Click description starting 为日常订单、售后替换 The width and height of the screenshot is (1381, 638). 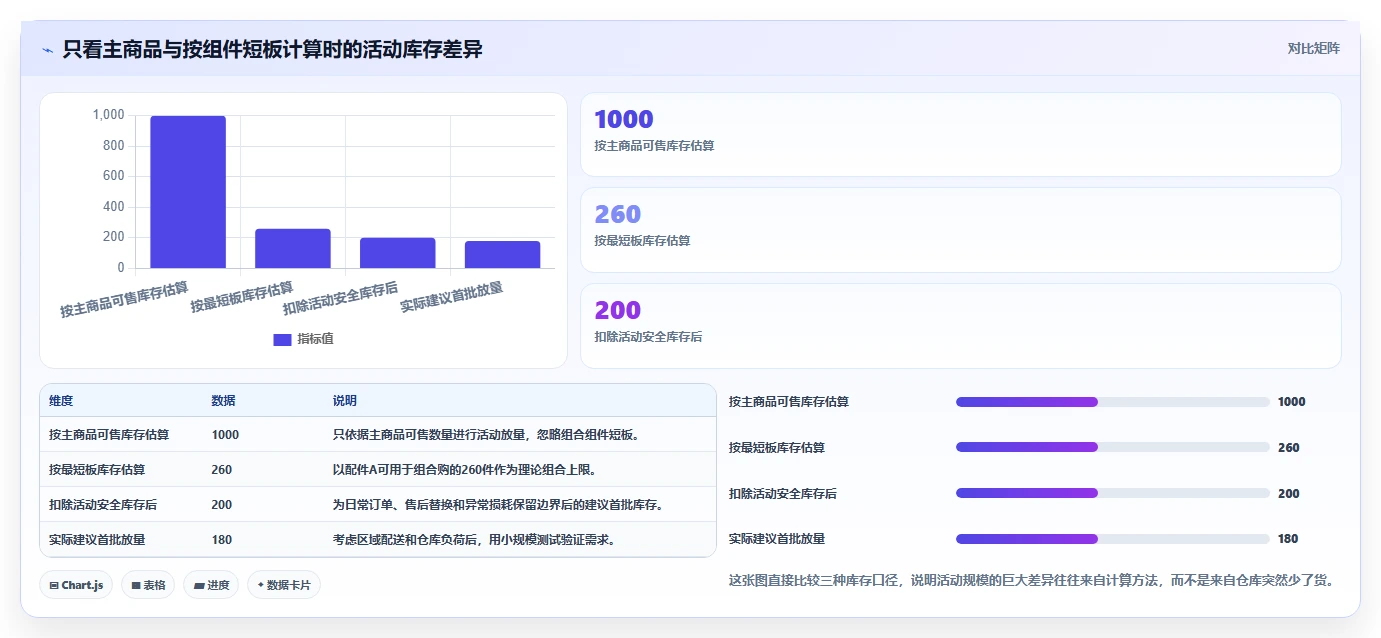click(x=498, y=505)
